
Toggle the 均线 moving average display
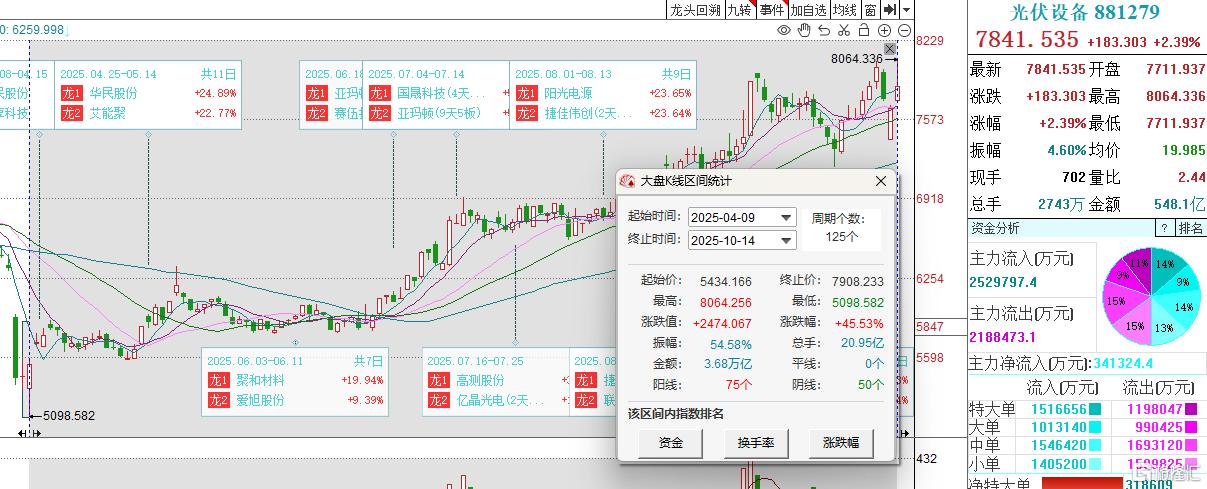[x=845, y=9]
